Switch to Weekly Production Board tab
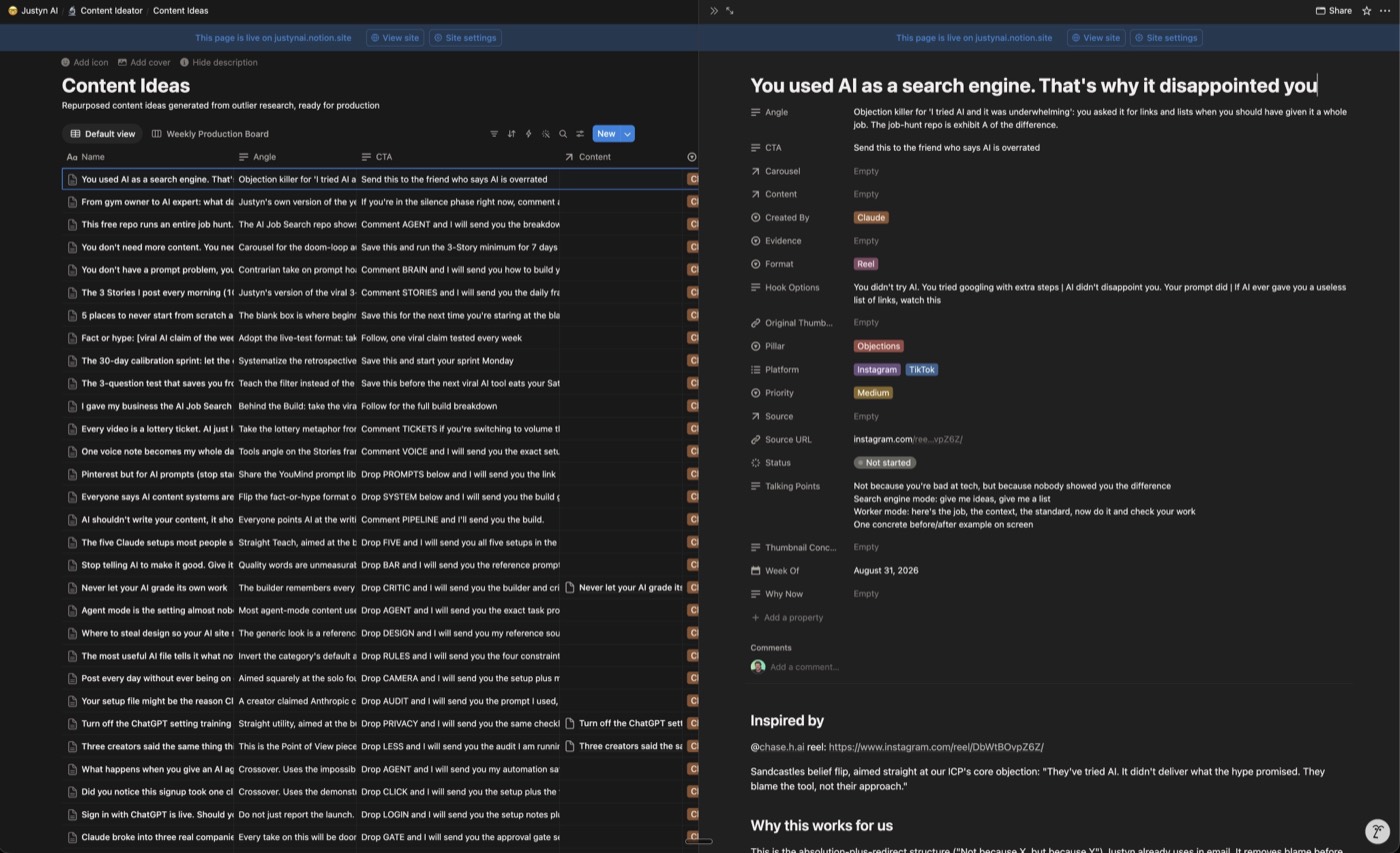The width and height of the screenshot is (1400, 853). [x=210, y=134]
